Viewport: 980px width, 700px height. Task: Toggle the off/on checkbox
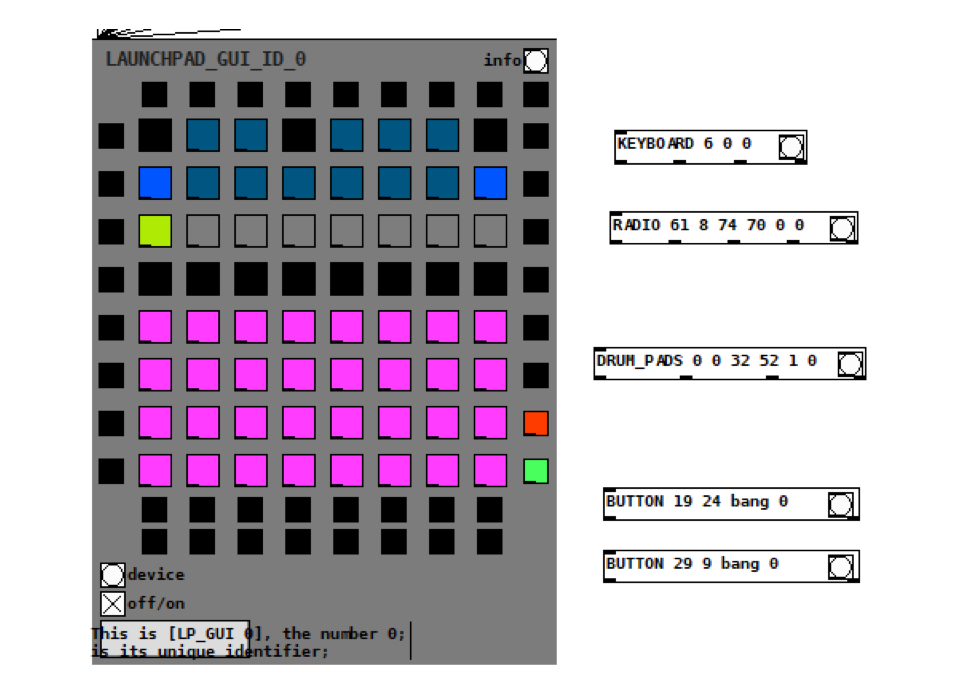[x=112, y=603]
